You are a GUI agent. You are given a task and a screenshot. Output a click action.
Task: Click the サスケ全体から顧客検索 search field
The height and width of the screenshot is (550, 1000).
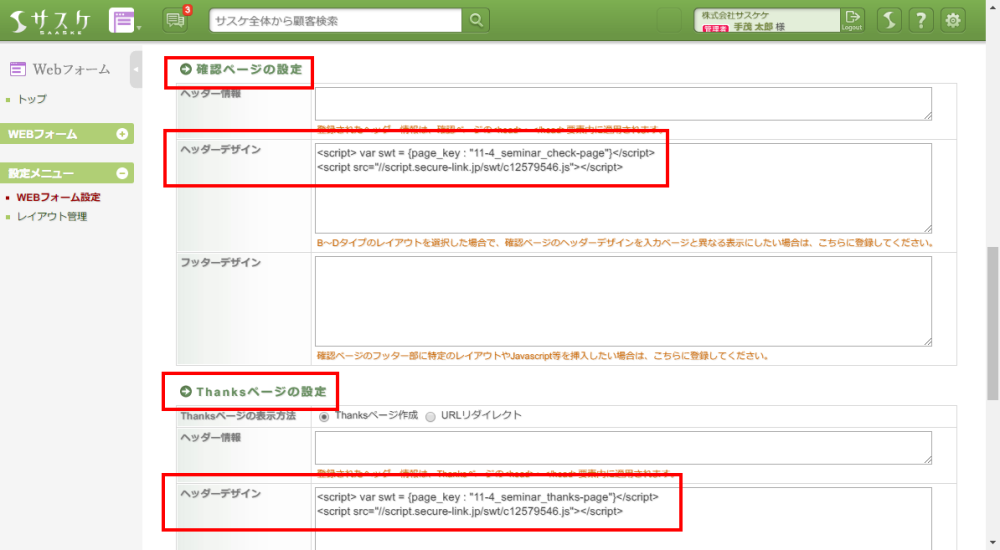(336, 20)
